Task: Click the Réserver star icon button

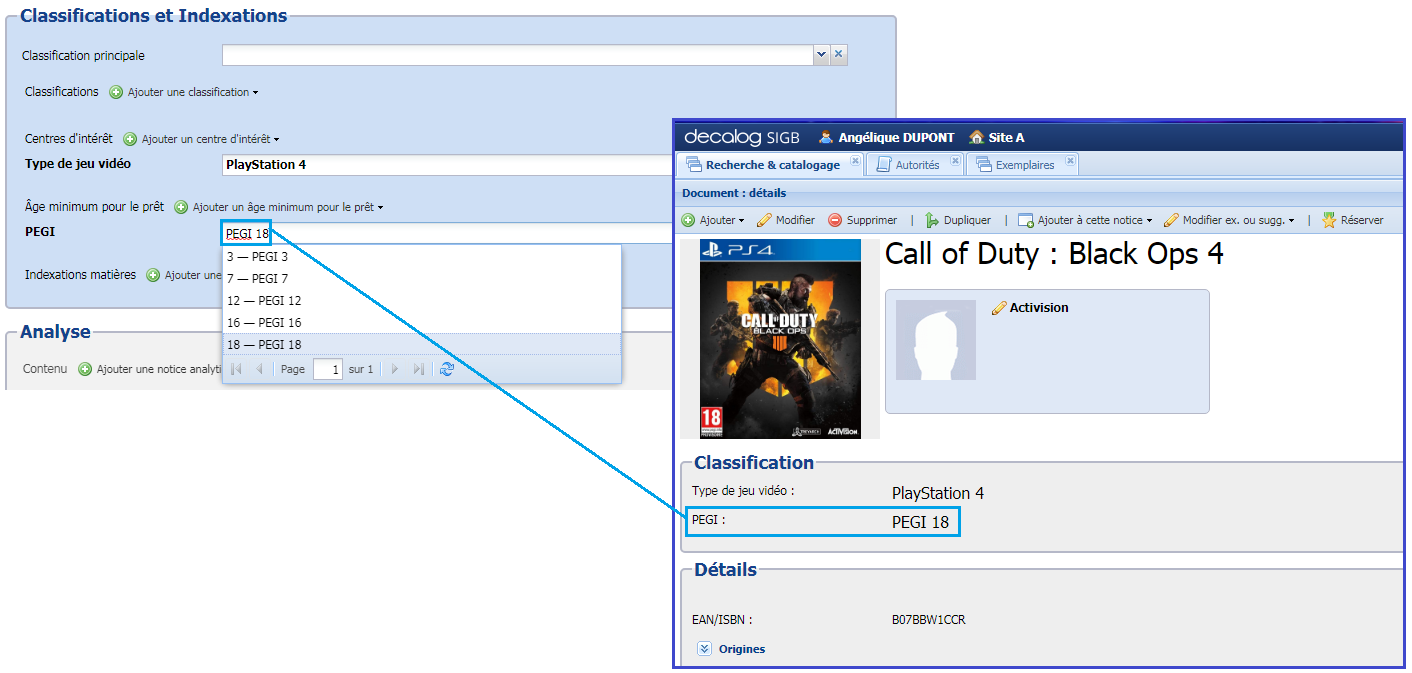Action: pos(1353,220)
